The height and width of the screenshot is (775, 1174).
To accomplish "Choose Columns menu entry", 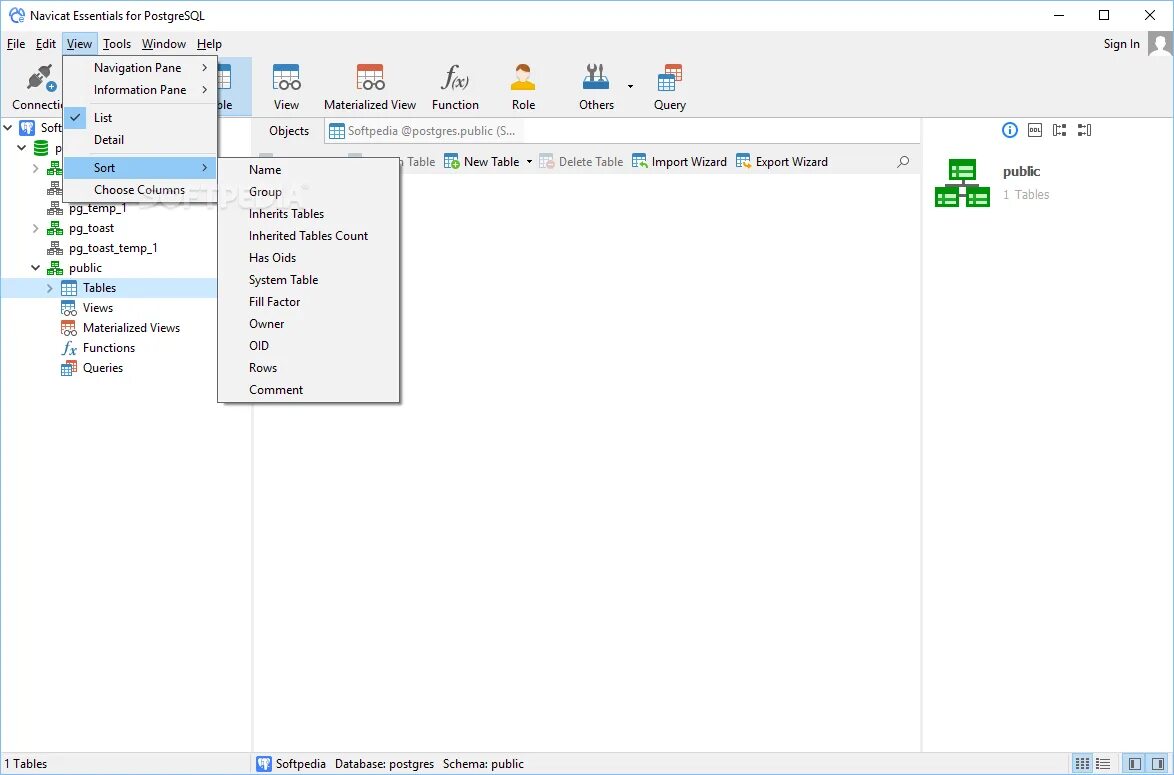I will (141, 189).
